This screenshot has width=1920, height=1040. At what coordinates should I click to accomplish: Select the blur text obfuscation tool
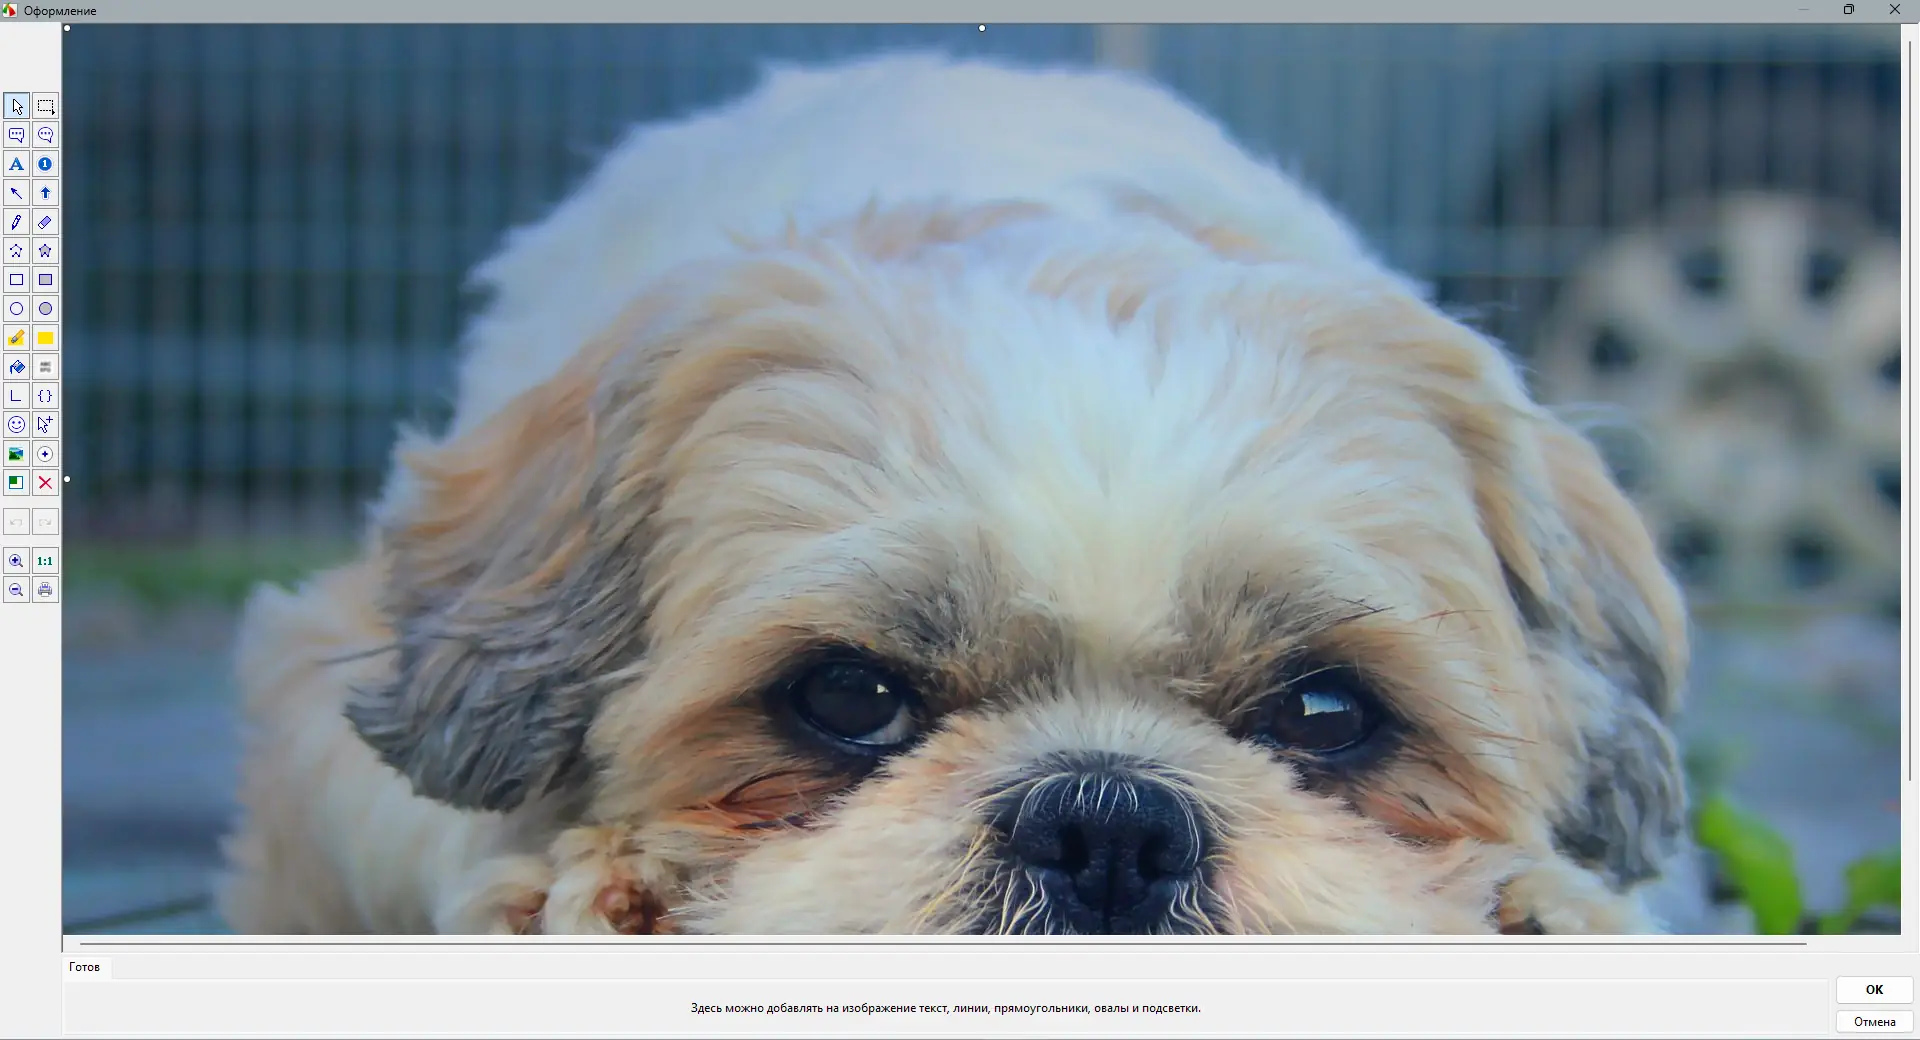(x=45, y=367)
